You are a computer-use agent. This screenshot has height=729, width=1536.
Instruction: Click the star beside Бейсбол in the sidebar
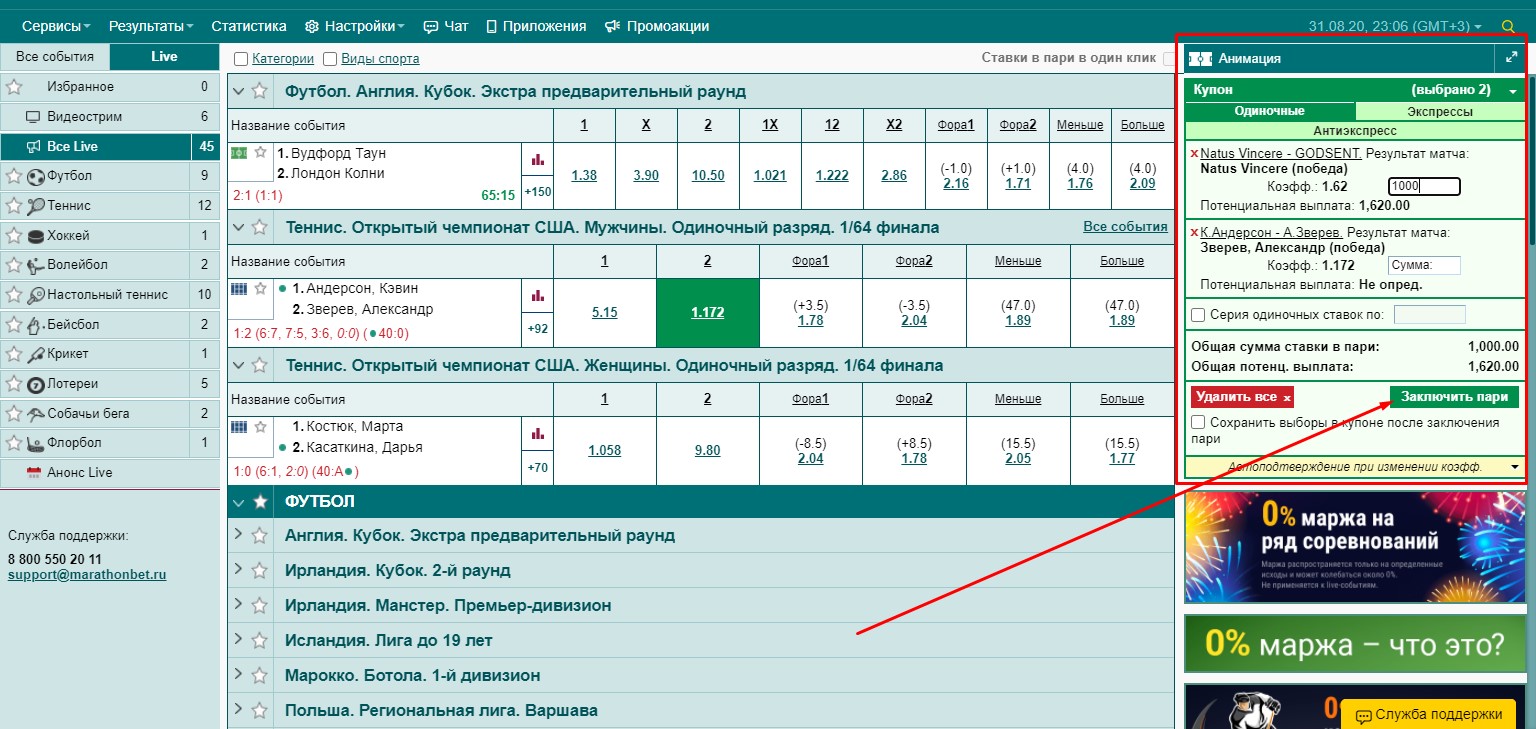[14, 325]
